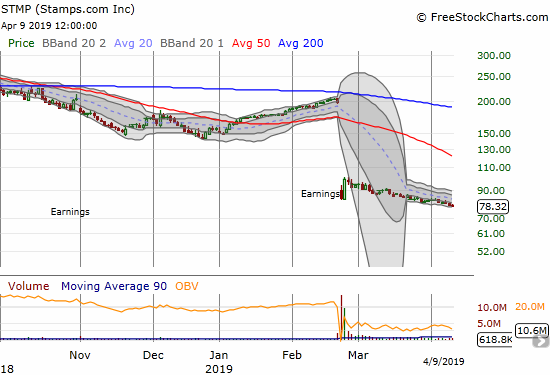The width and height of the screenshot is (550, 375).
Task: Click the tall red volume spike bar
Action: coord(341,317)
